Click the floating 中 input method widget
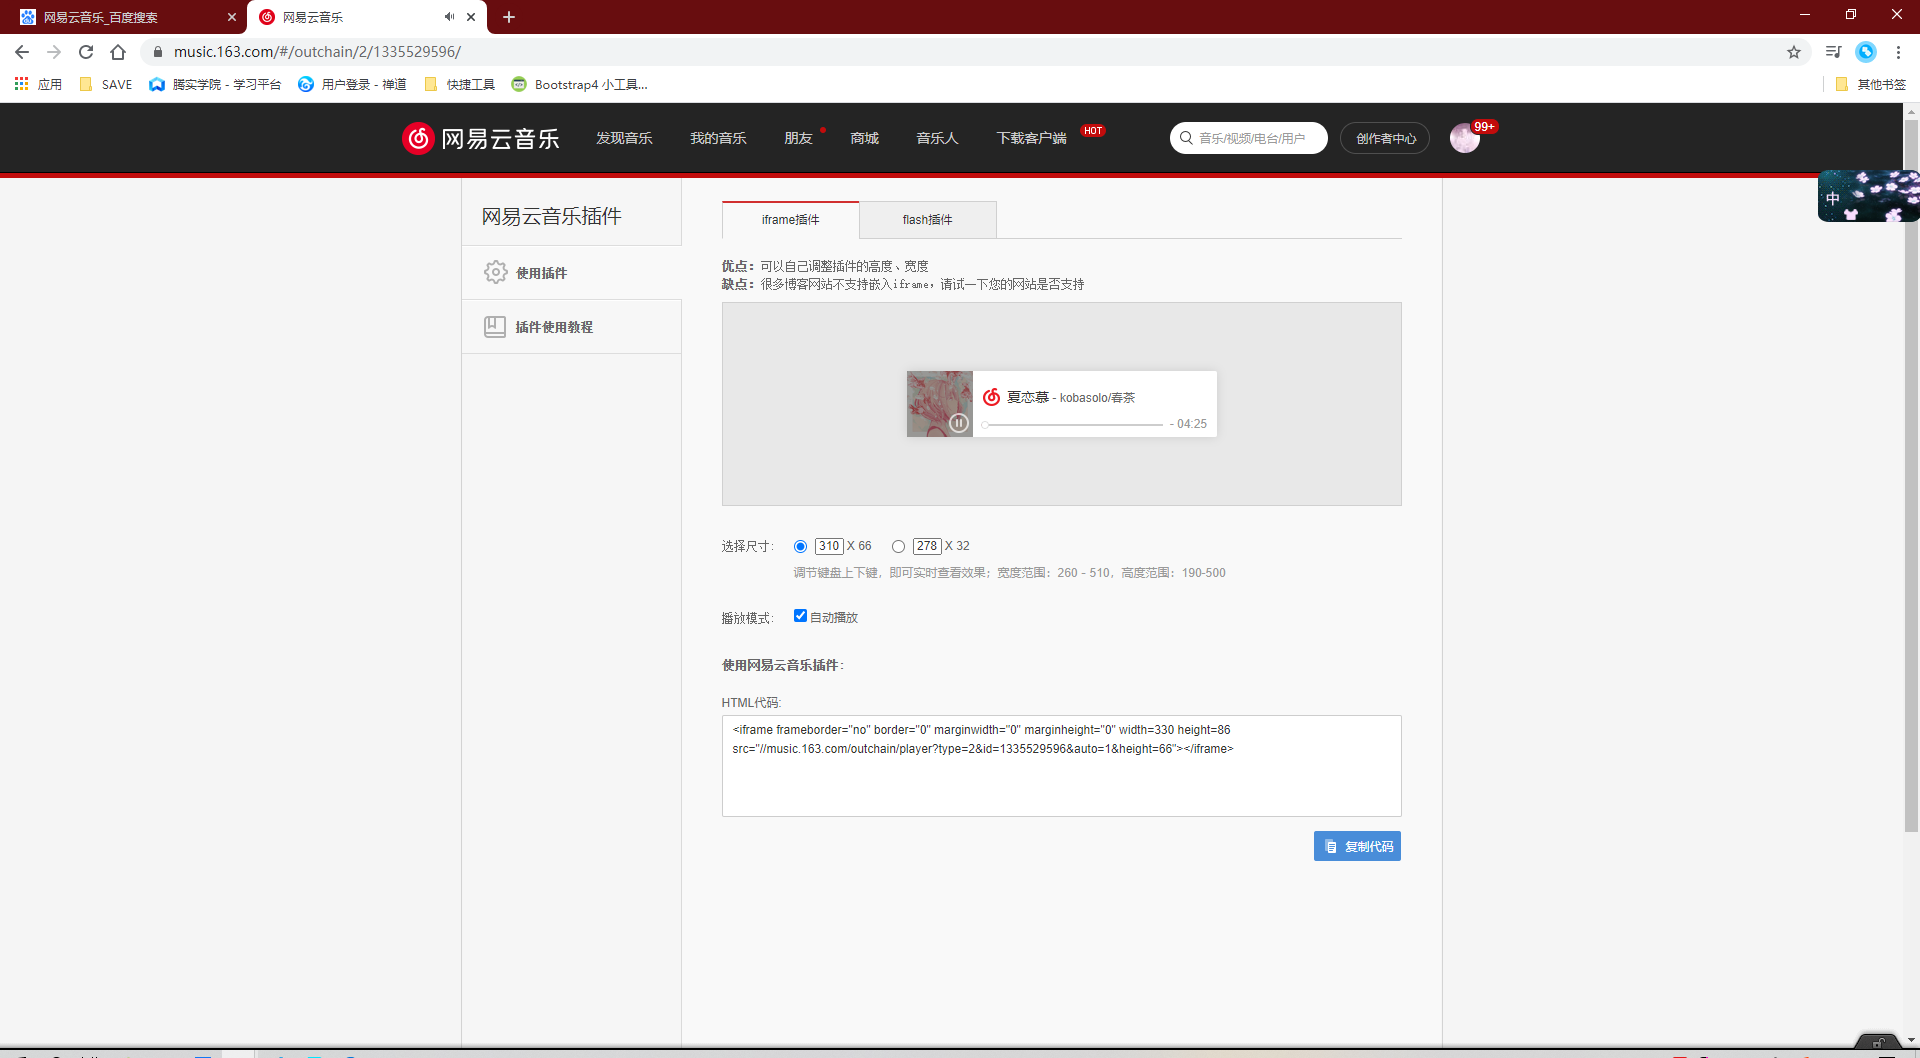 point(1868,196)
